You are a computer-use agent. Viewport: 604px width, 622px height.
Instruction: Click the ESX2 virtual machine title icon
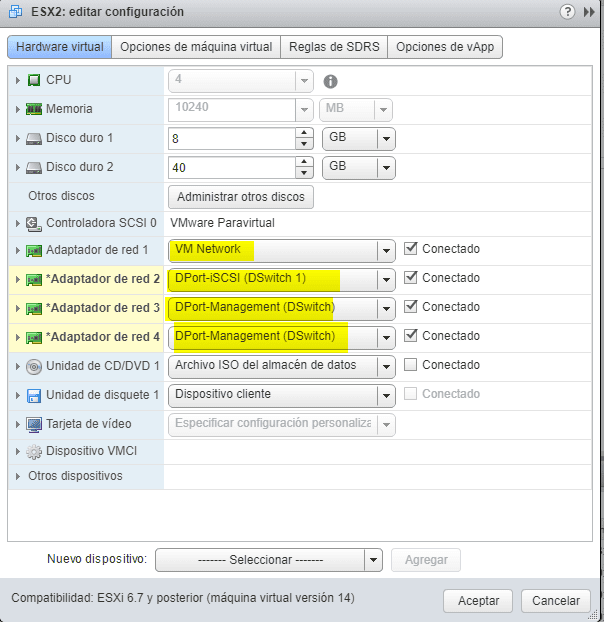tap(15, 12)
